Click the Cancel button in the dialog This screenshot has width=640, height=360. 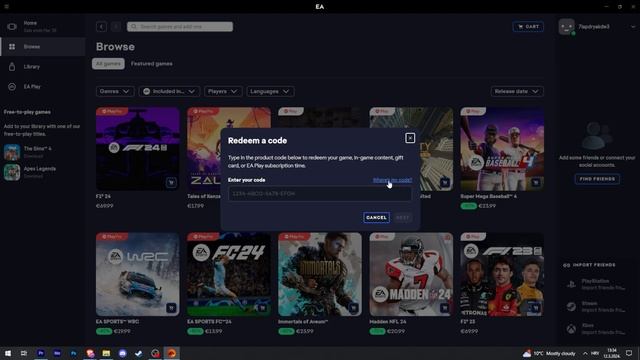tap(376, 218)
